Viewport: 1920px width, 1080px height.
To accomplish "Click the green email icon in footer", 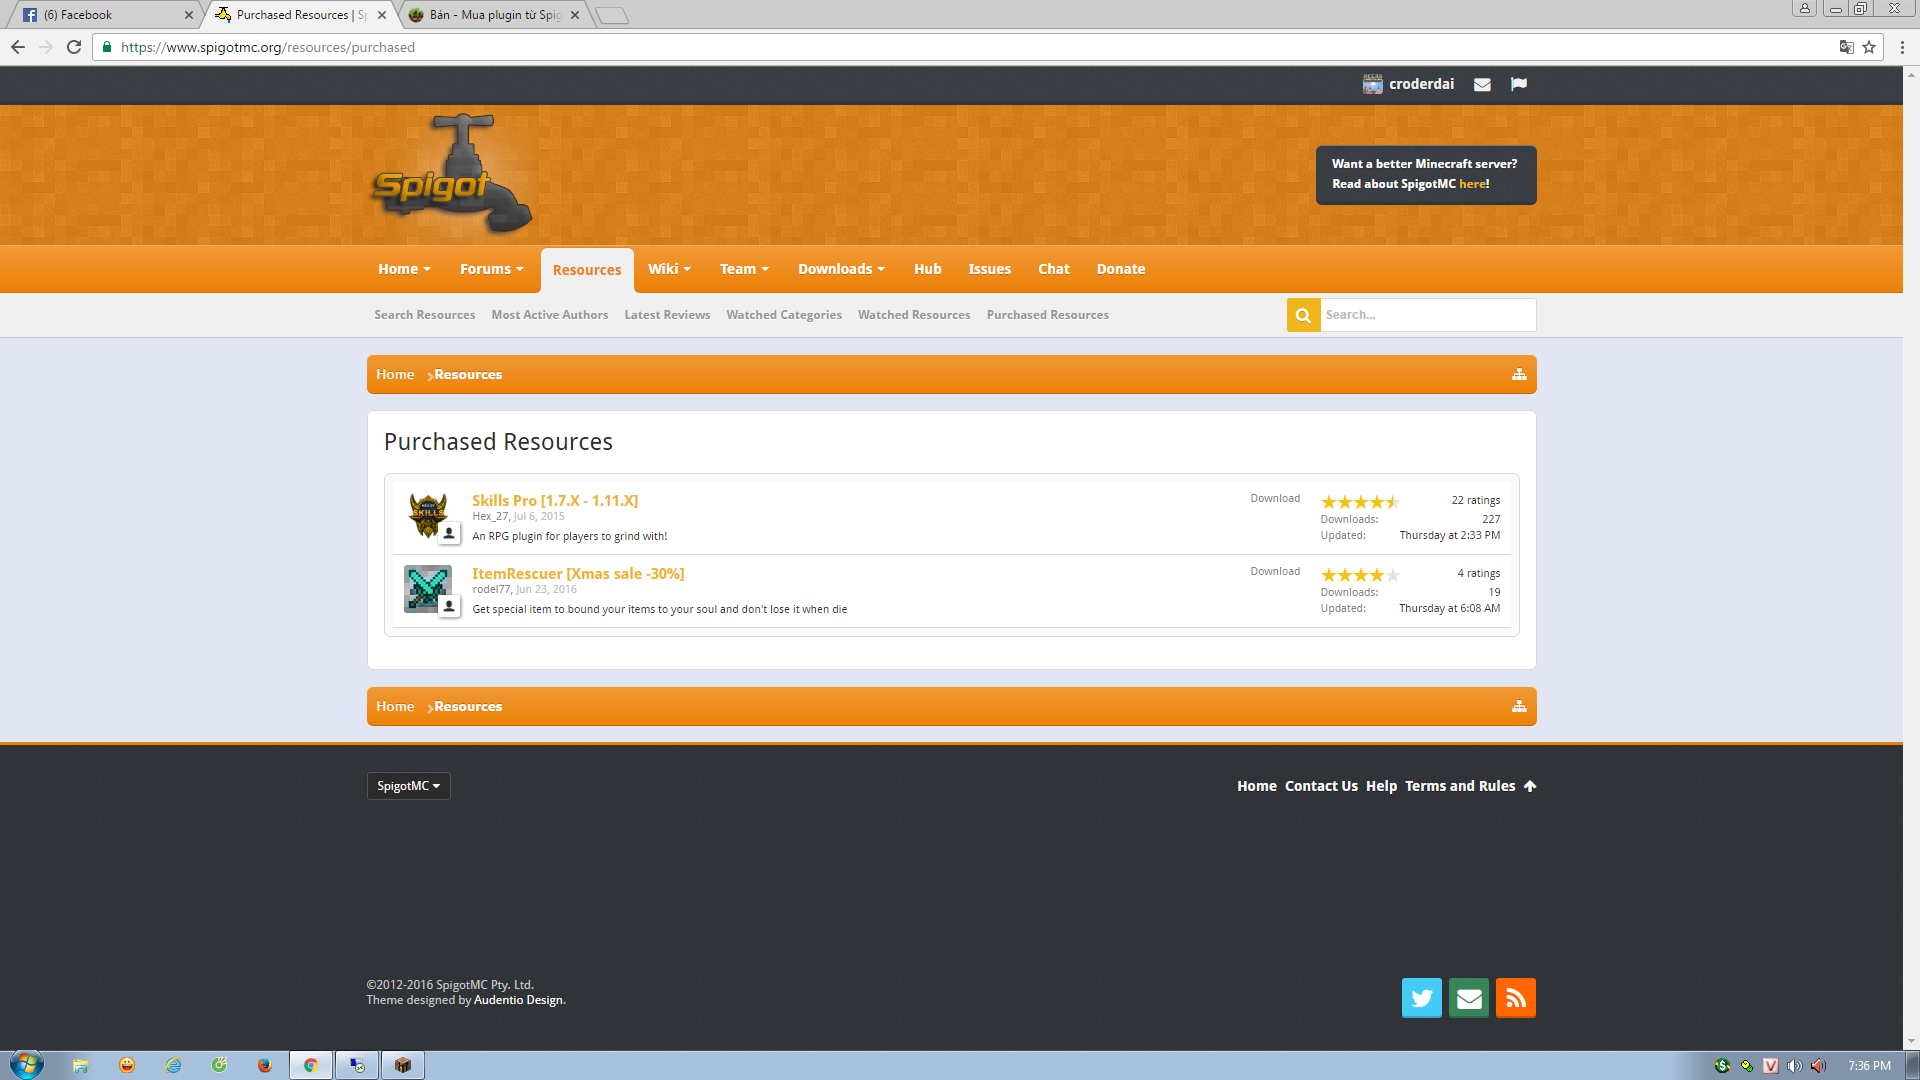I will coord(1468,998).
